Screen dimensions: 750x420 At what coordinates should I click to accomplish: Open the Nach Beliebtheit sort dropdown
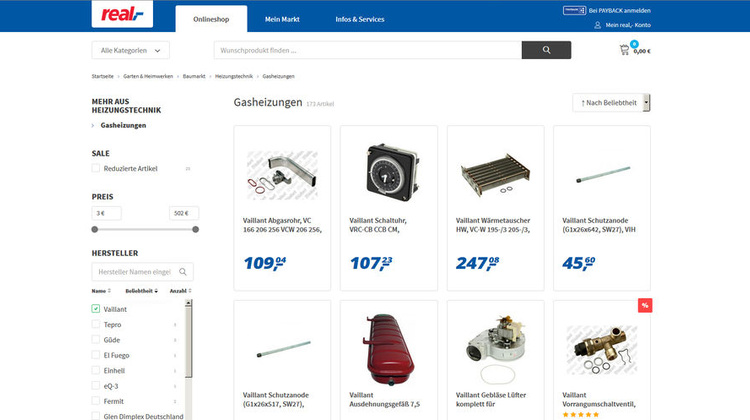(611, 102)
